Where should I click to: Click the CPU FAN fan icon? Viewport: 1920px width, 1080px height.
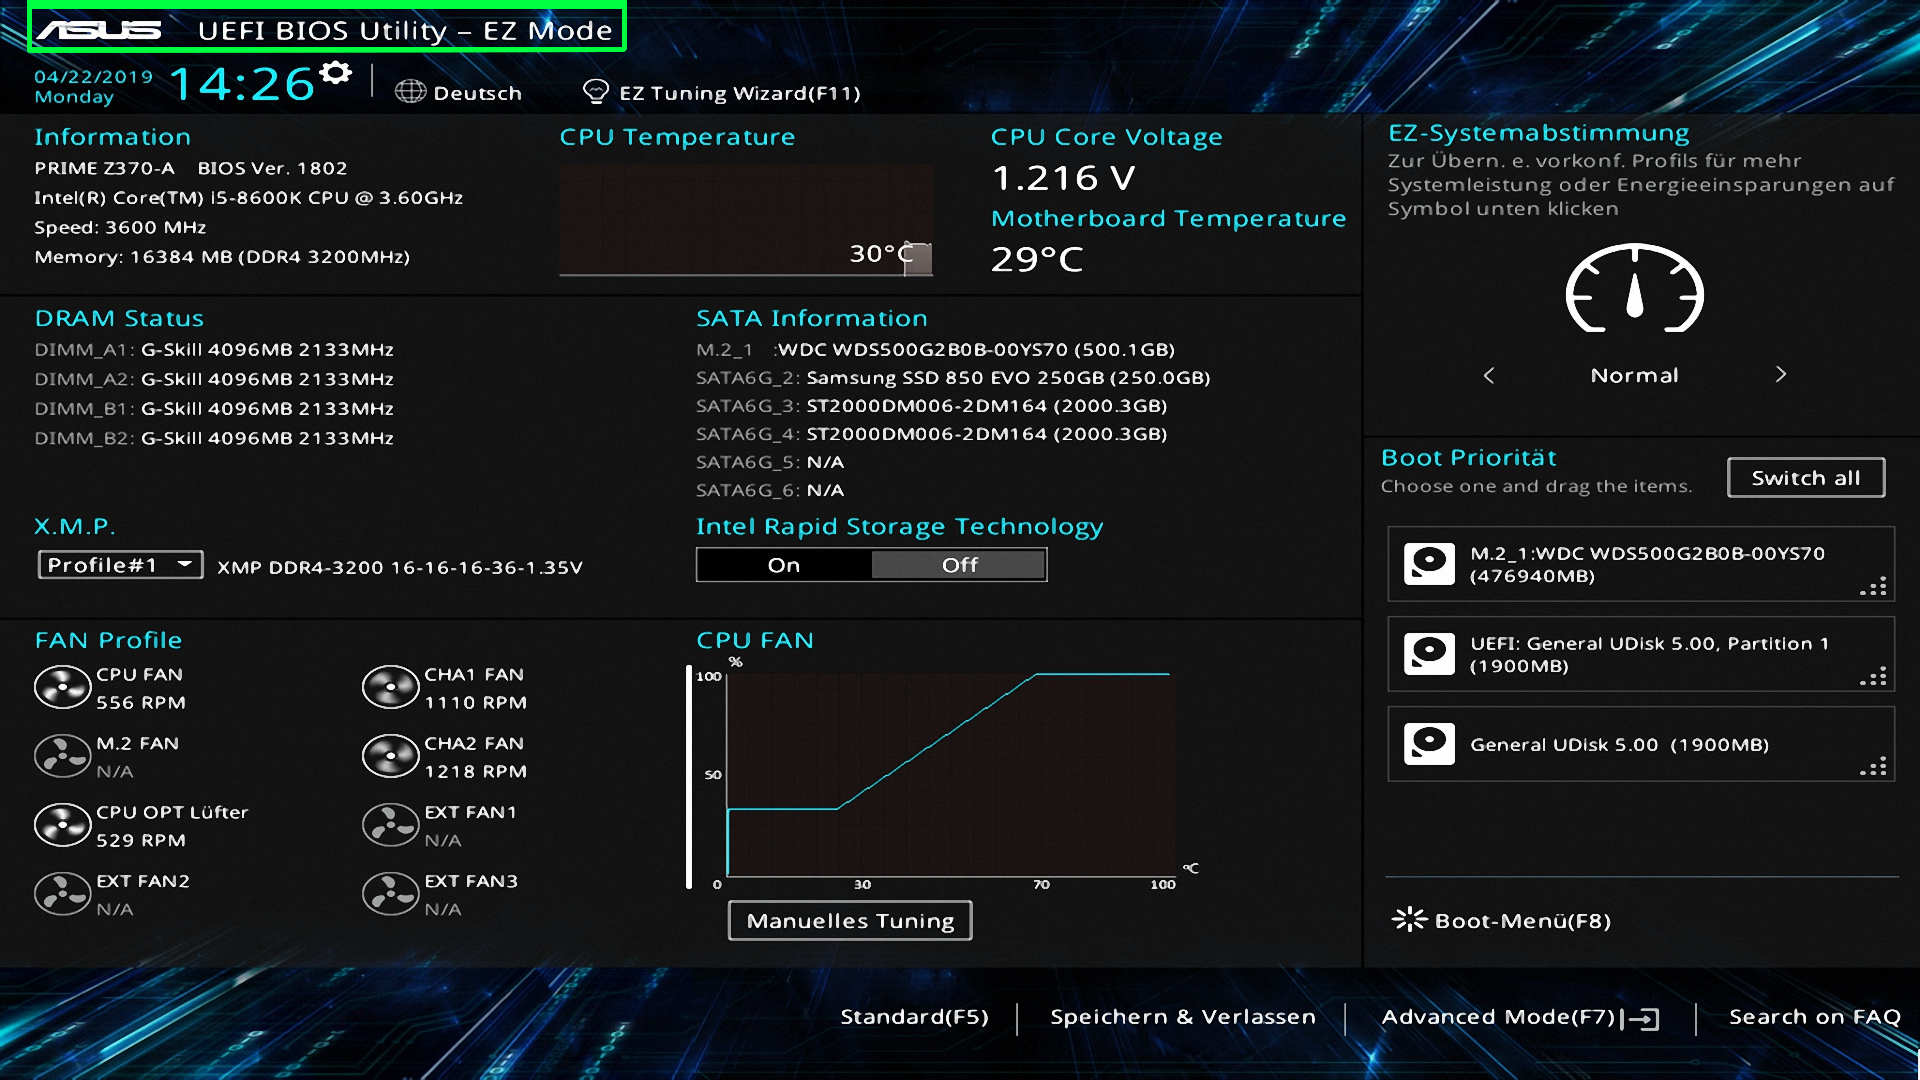coord(62,688)
